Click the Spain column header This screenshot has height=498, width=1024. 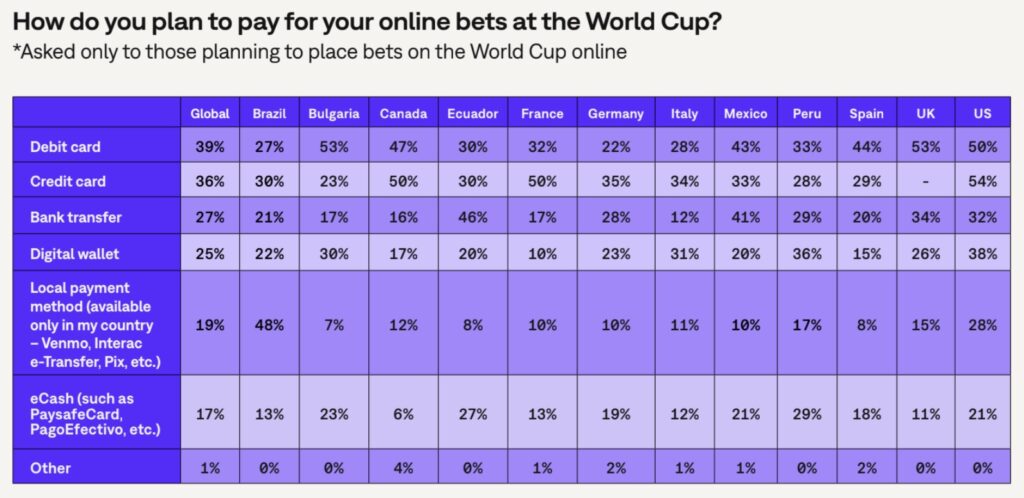(x=866, y=114)
